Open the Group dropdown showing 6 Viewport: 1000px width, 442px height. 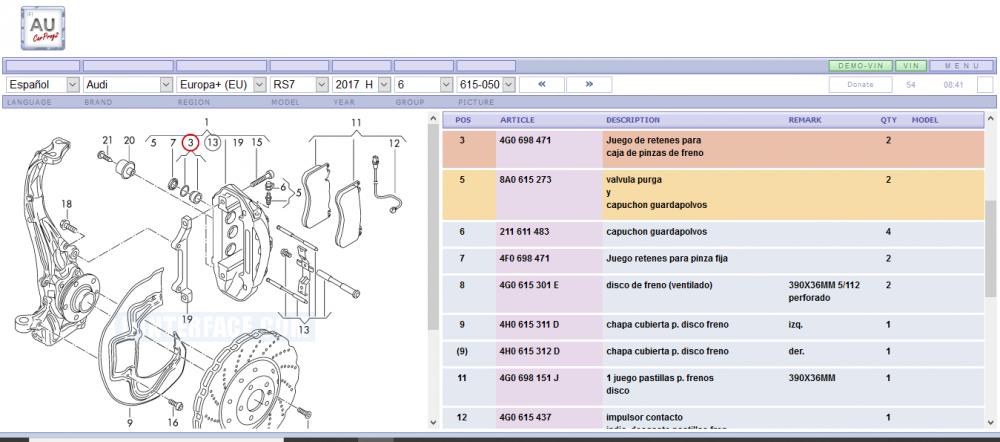coord(423,84)
